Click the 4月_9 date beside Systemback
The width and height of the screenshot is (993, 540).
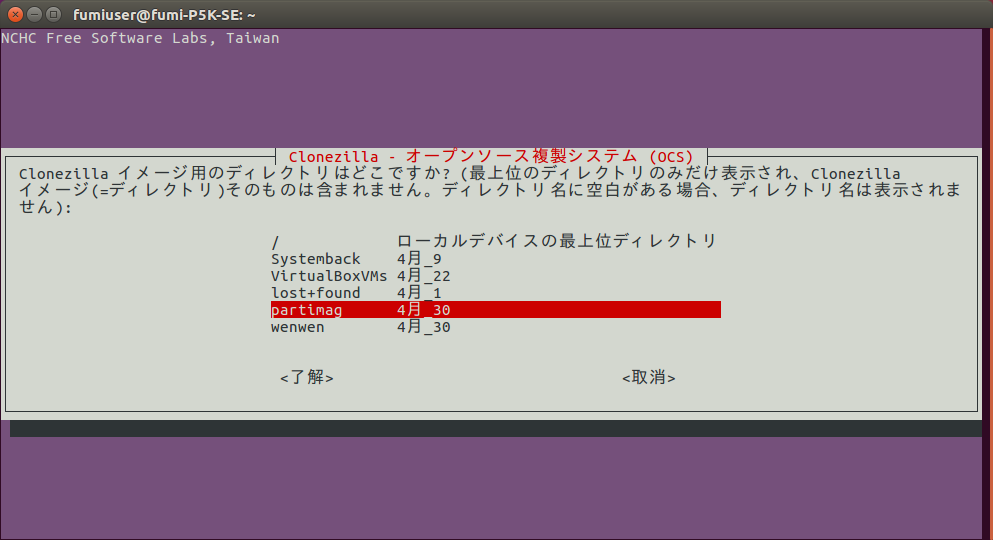click(x=419, y=259)
